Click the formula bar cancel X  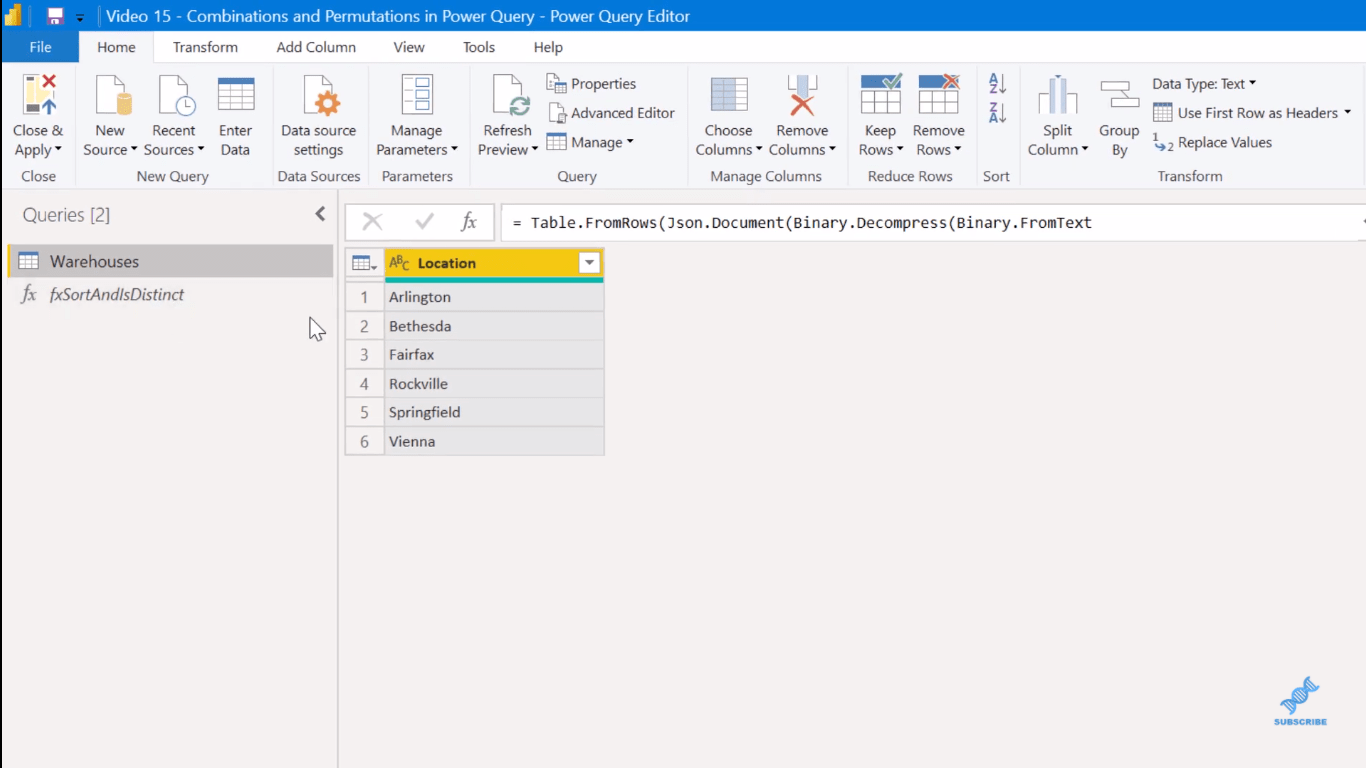372,222
